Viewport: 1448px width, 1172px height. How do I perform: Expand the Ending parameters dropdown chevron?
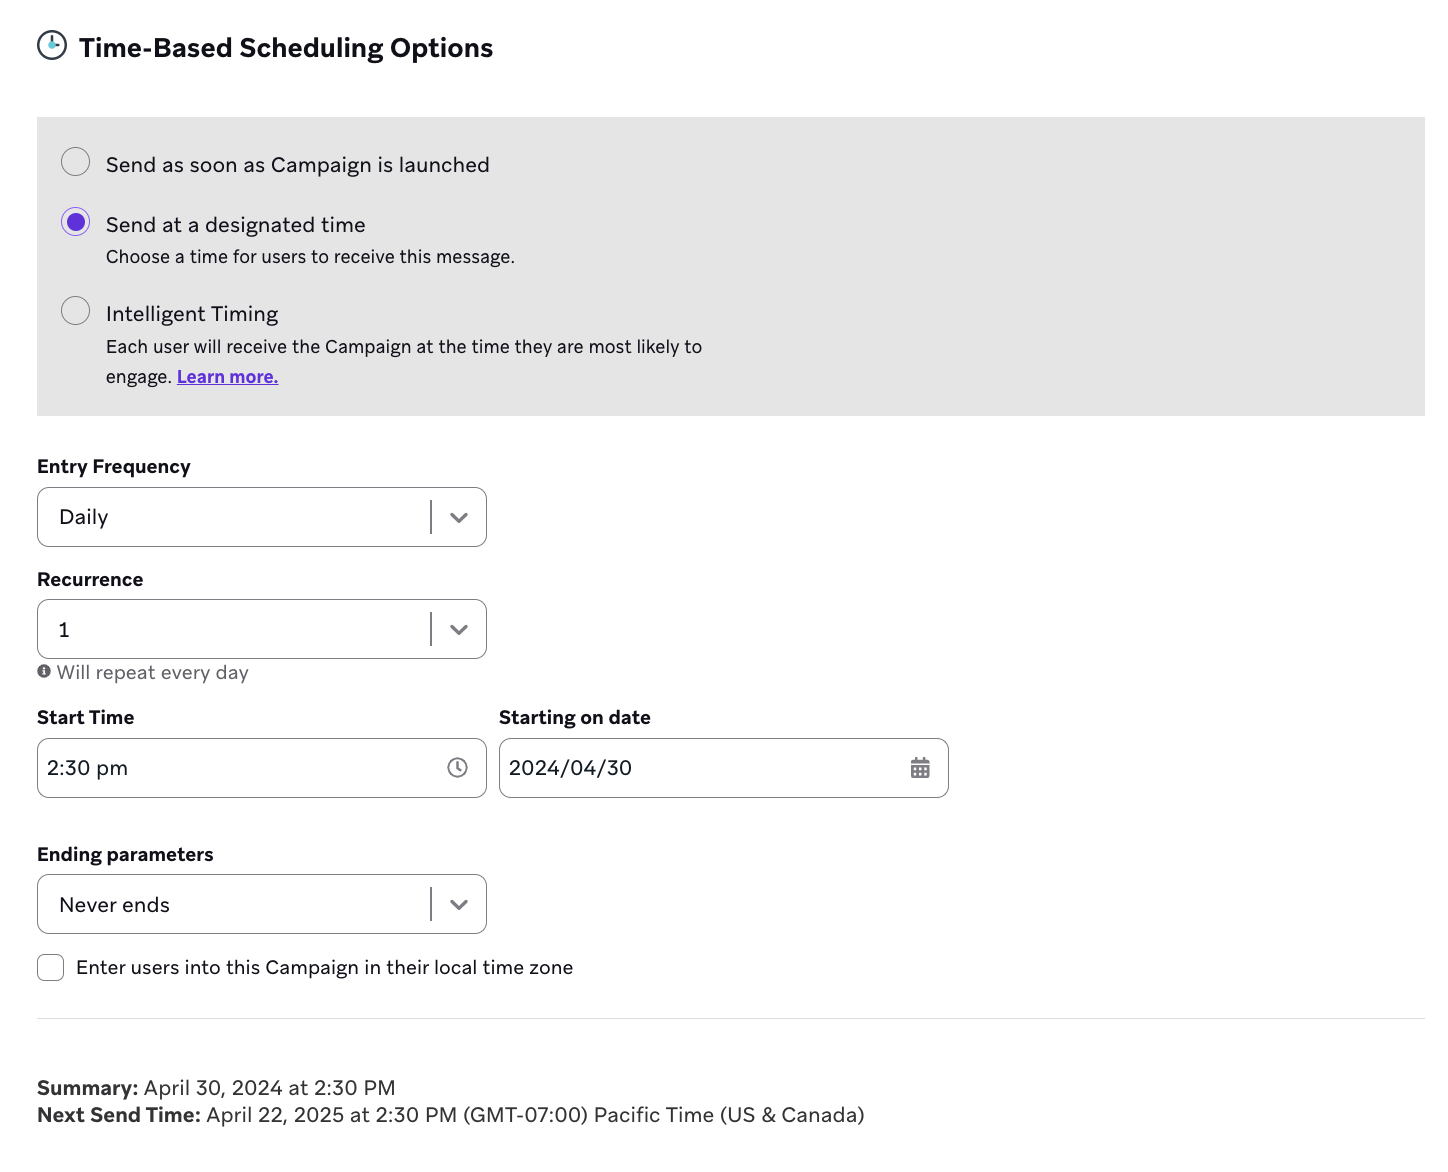tap(459, 905)
